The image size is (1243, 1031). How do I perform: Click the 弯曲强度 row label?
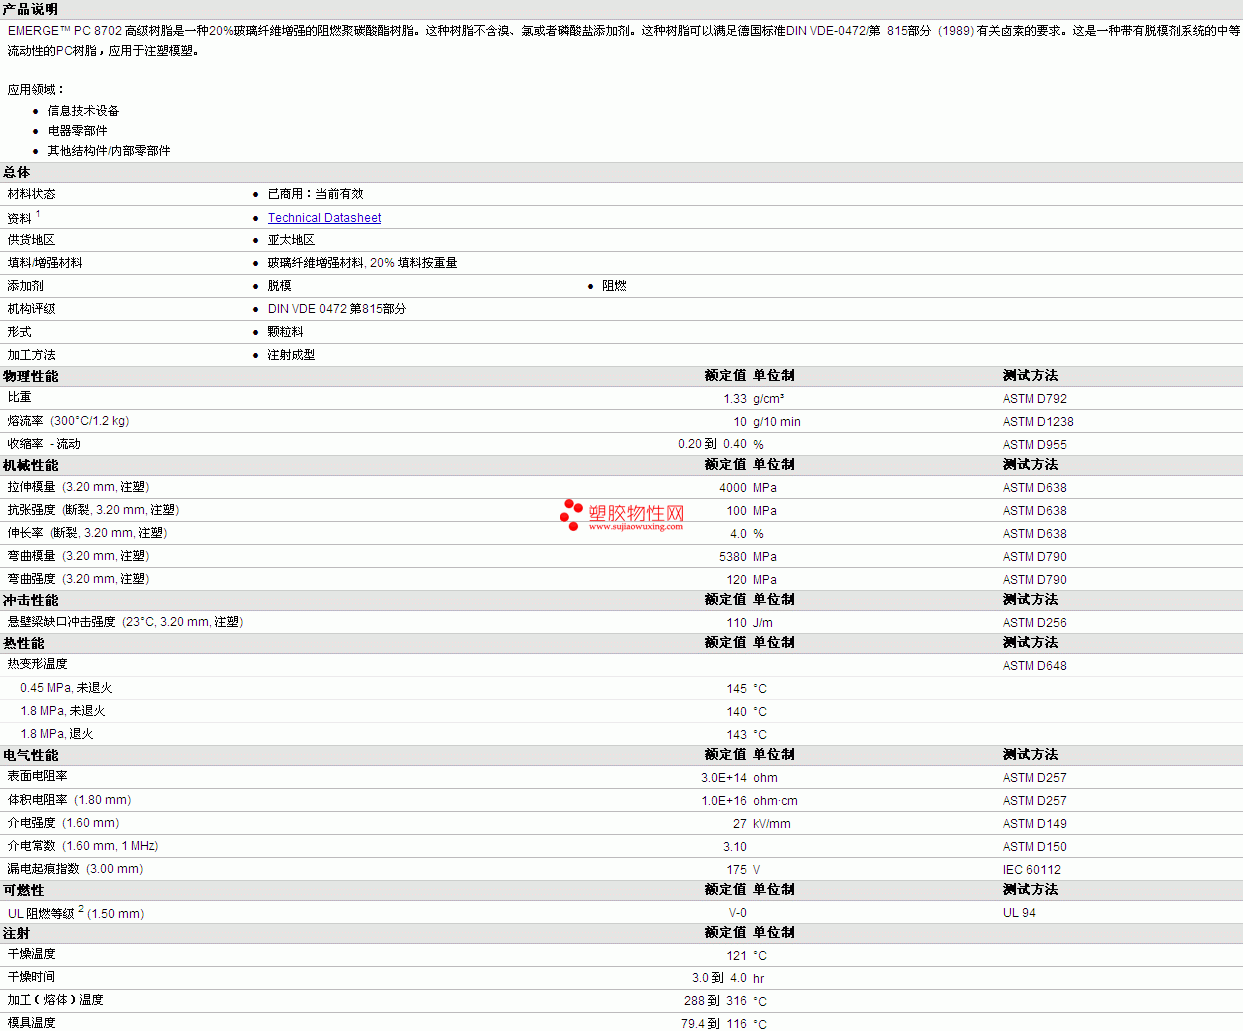pyautogui.click(x=78, y=579)
